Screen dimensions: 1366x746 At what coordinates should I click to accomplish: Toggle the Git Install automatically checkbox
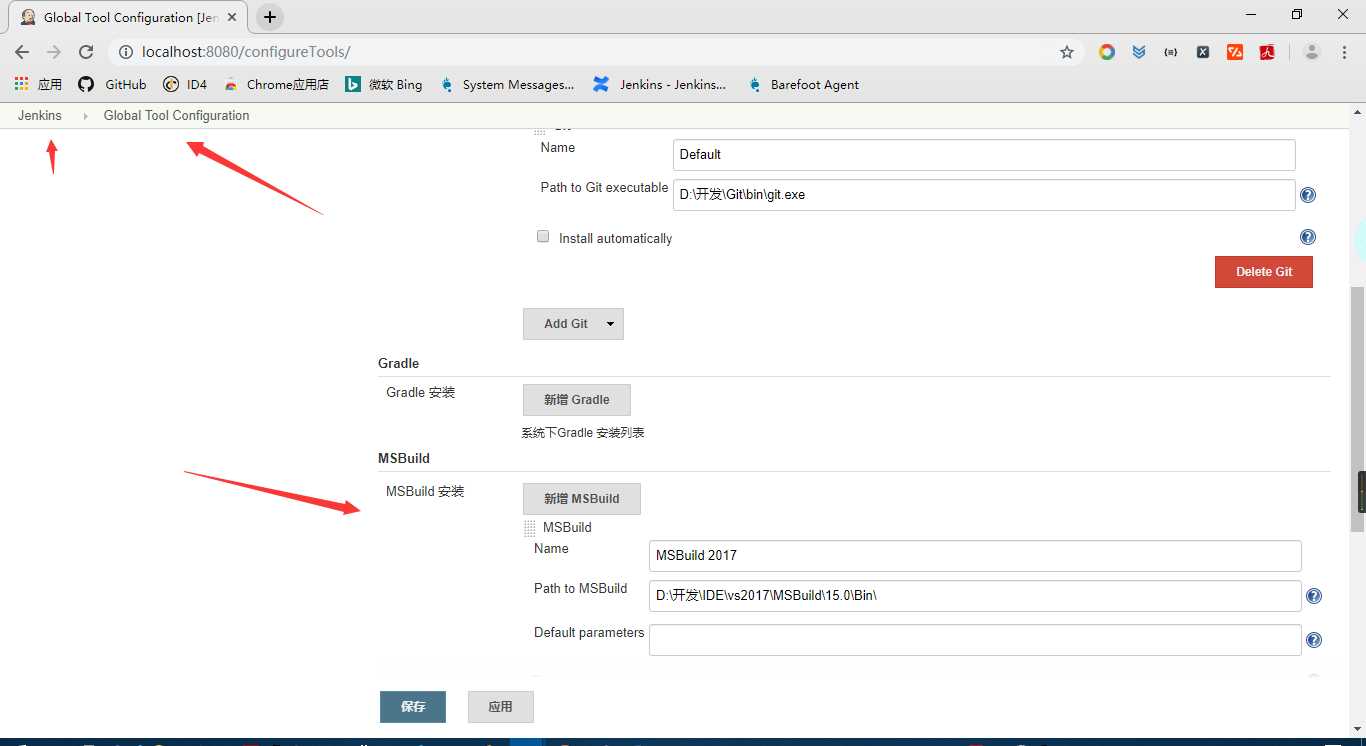point(543,237)
